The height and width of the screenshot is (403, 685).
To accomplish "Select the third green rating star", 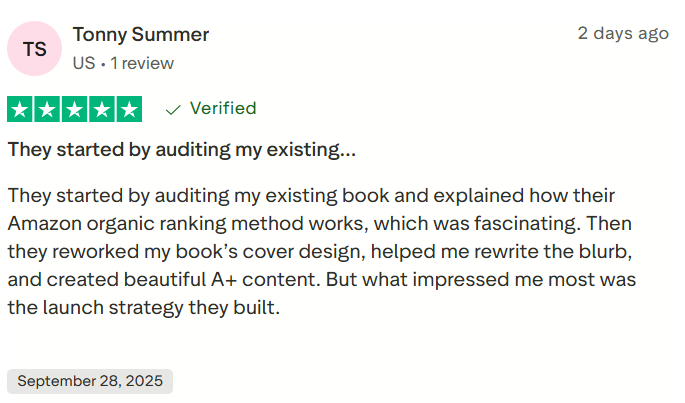I will point(75,109).
